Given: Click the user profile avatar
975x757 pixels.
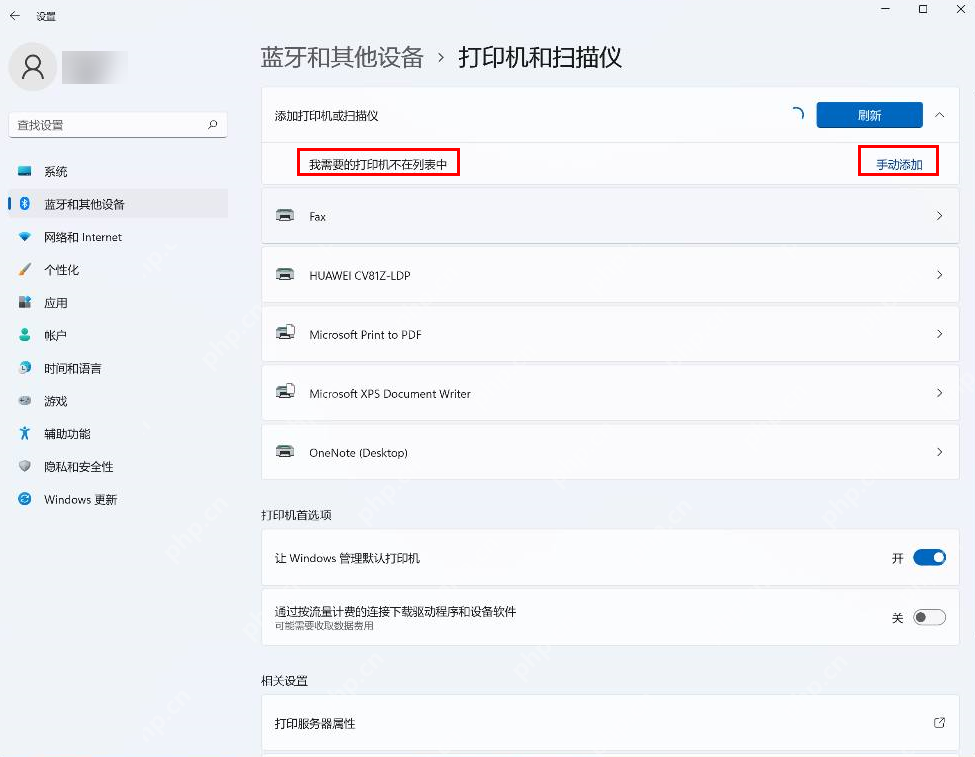Looking at the screenshot, I should tap(33, 67).
